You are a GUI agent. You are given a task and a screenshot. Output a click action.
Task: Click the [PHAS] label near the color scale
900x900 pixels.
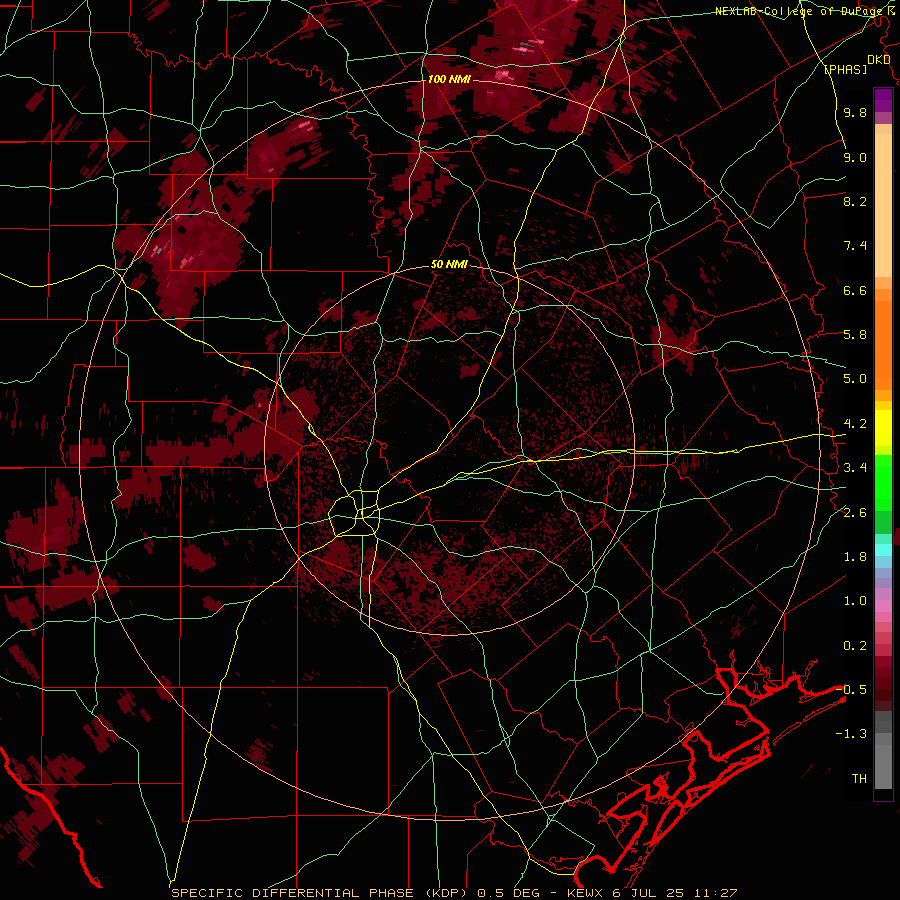tap(845, 70)
